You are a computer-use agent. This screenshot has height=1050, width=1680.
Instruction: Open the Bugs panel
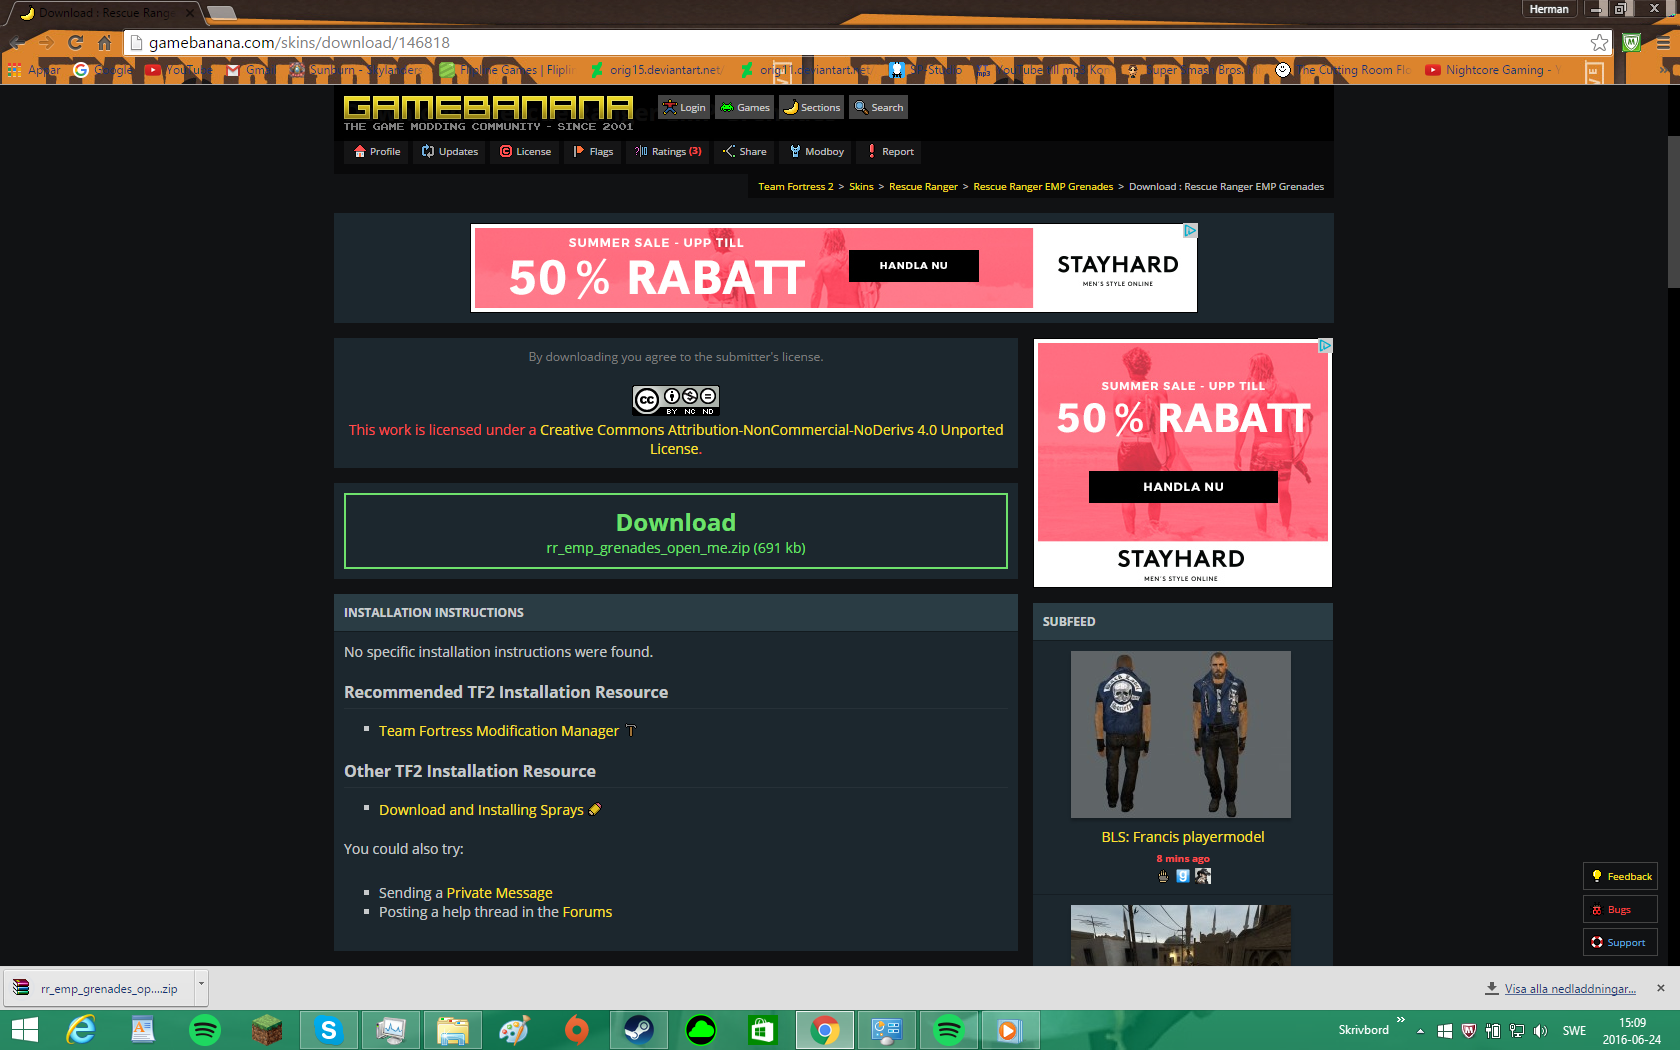point(1620,910)
